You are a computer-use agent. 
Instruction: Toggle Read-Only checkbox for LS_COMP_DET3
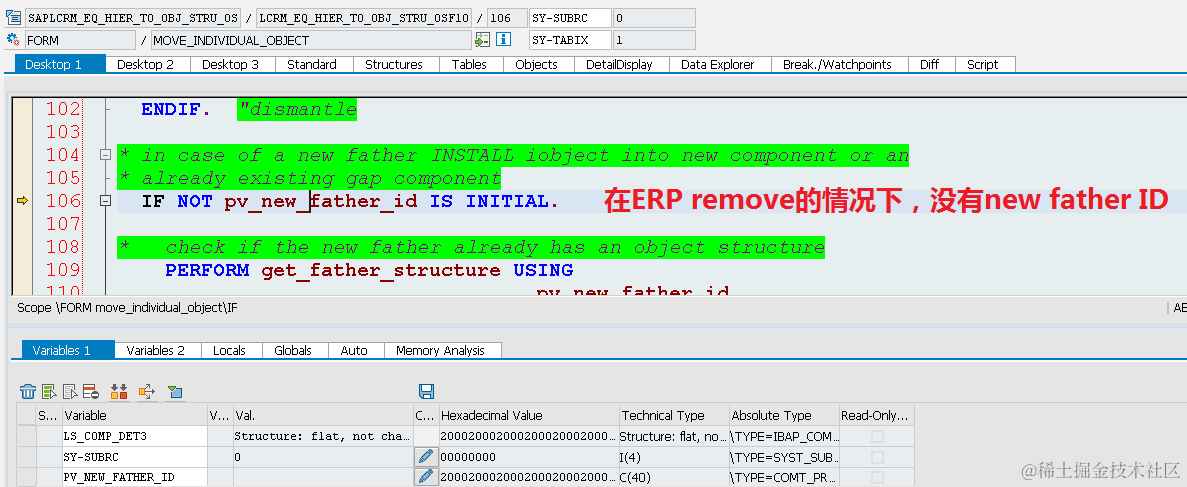[x=877, y=436]
